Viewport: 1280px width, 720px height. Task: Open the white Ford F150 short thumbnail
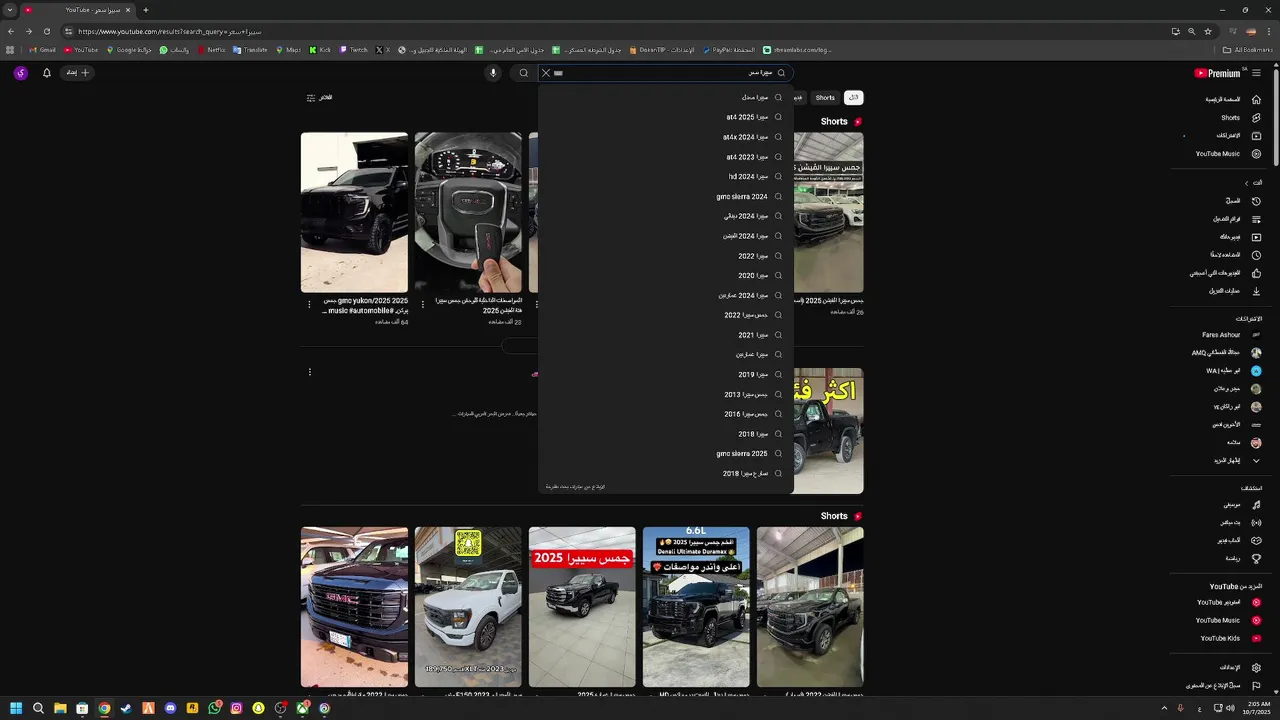468,607
